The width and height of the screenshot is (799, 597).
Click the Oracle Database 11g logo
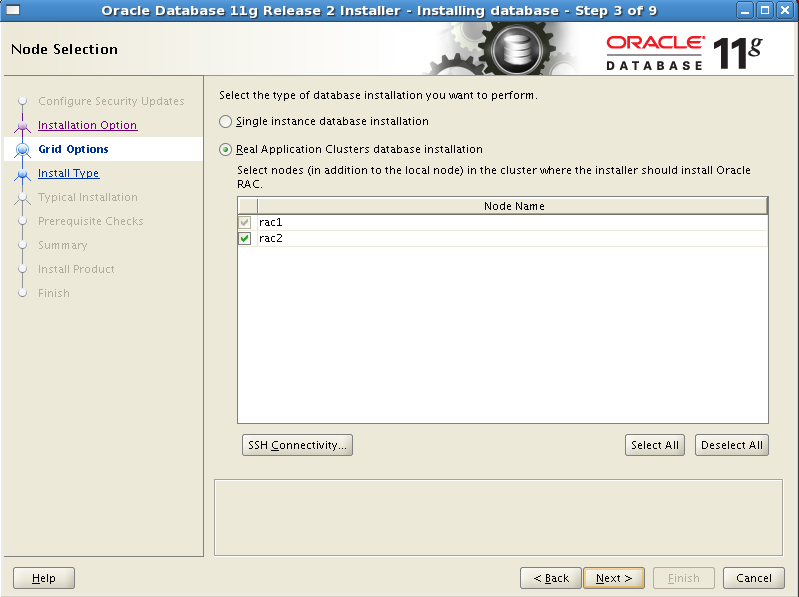684,50
